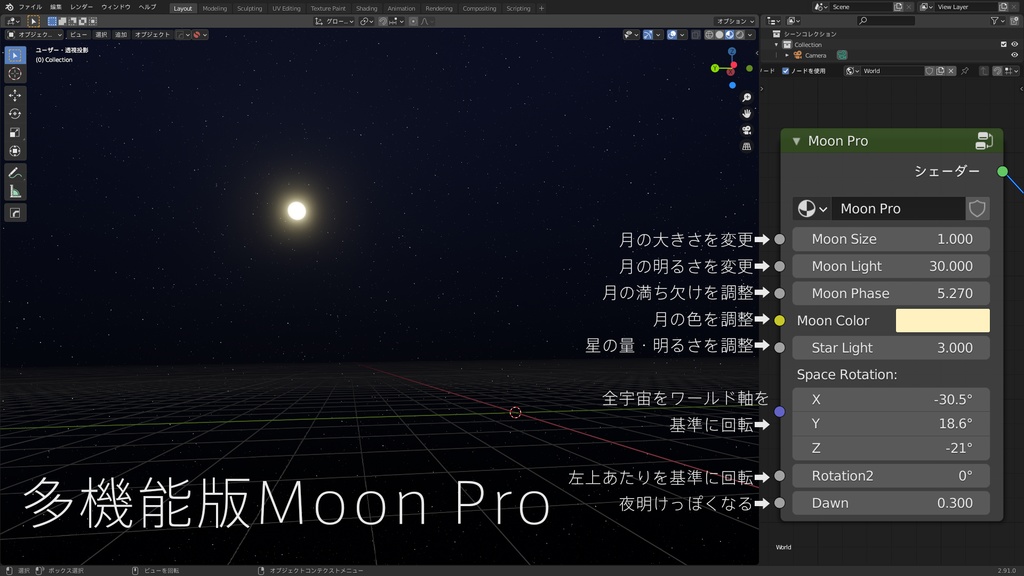Select the Rotate tool in the left toolbar
Image resolution: width=1024 pixels, height=576 pixels.
14,111
